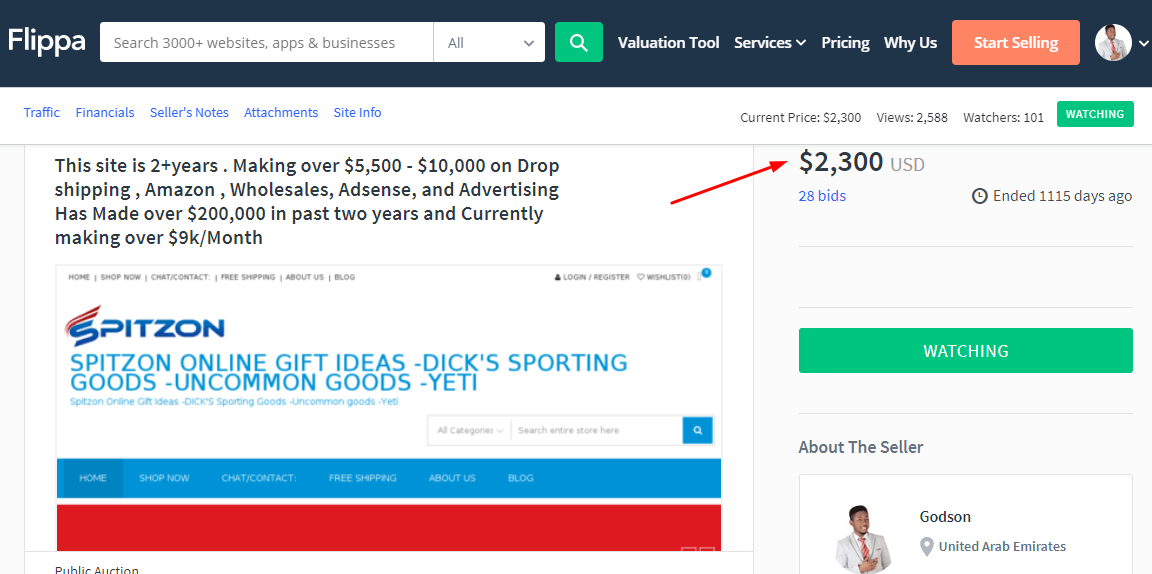The height and width of the screenshot is (574, 1152).
Task: Click FREE SHIPPING in Spitzon blue navigation bar
Action: pos(362,478)
